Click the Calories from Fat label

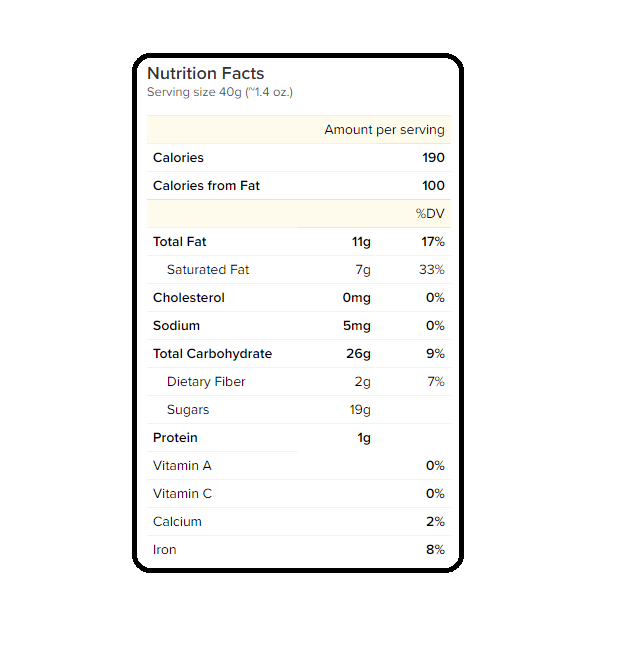pyautogui.click(x=206, y=186)
